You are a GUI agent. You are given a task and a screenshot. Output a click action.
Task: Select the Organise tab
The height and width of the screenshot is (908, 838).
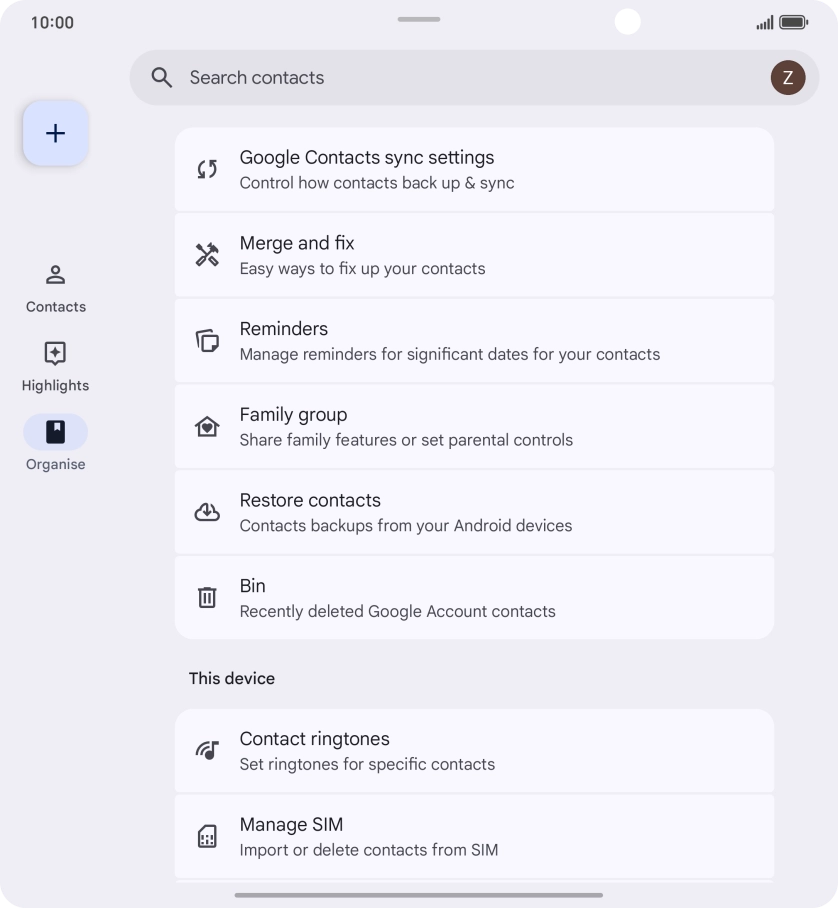(56, 444)
